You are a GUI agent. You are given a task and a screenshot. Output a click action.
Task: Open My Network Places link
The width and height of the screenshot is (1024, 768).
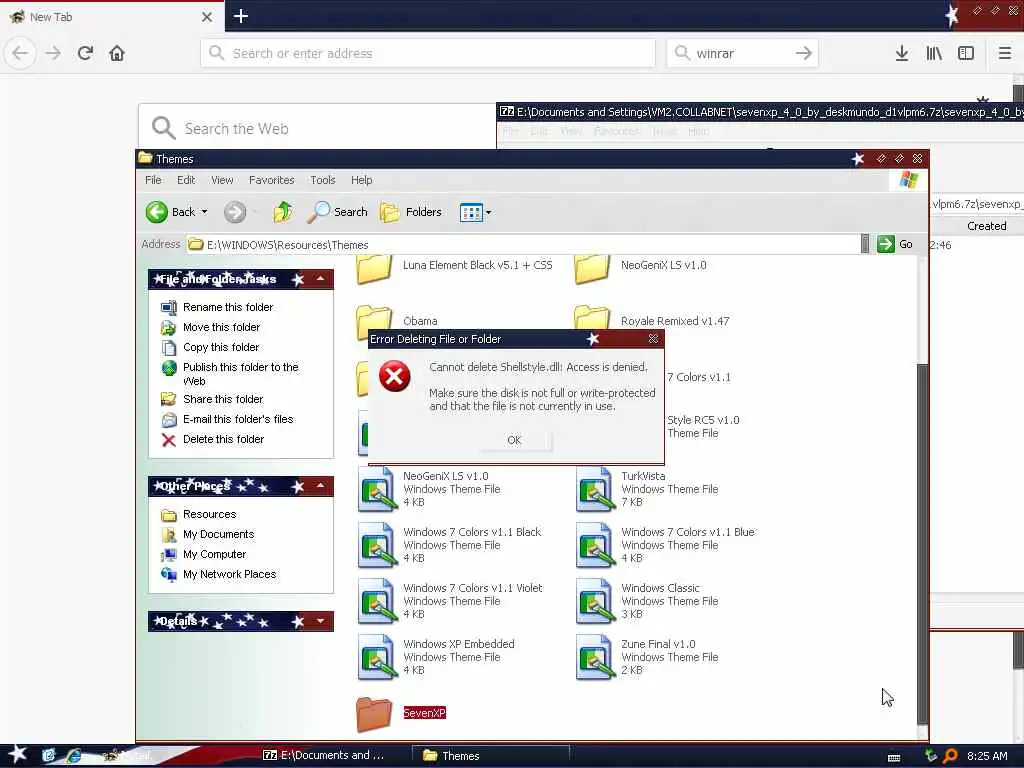(x=229, y=575)
